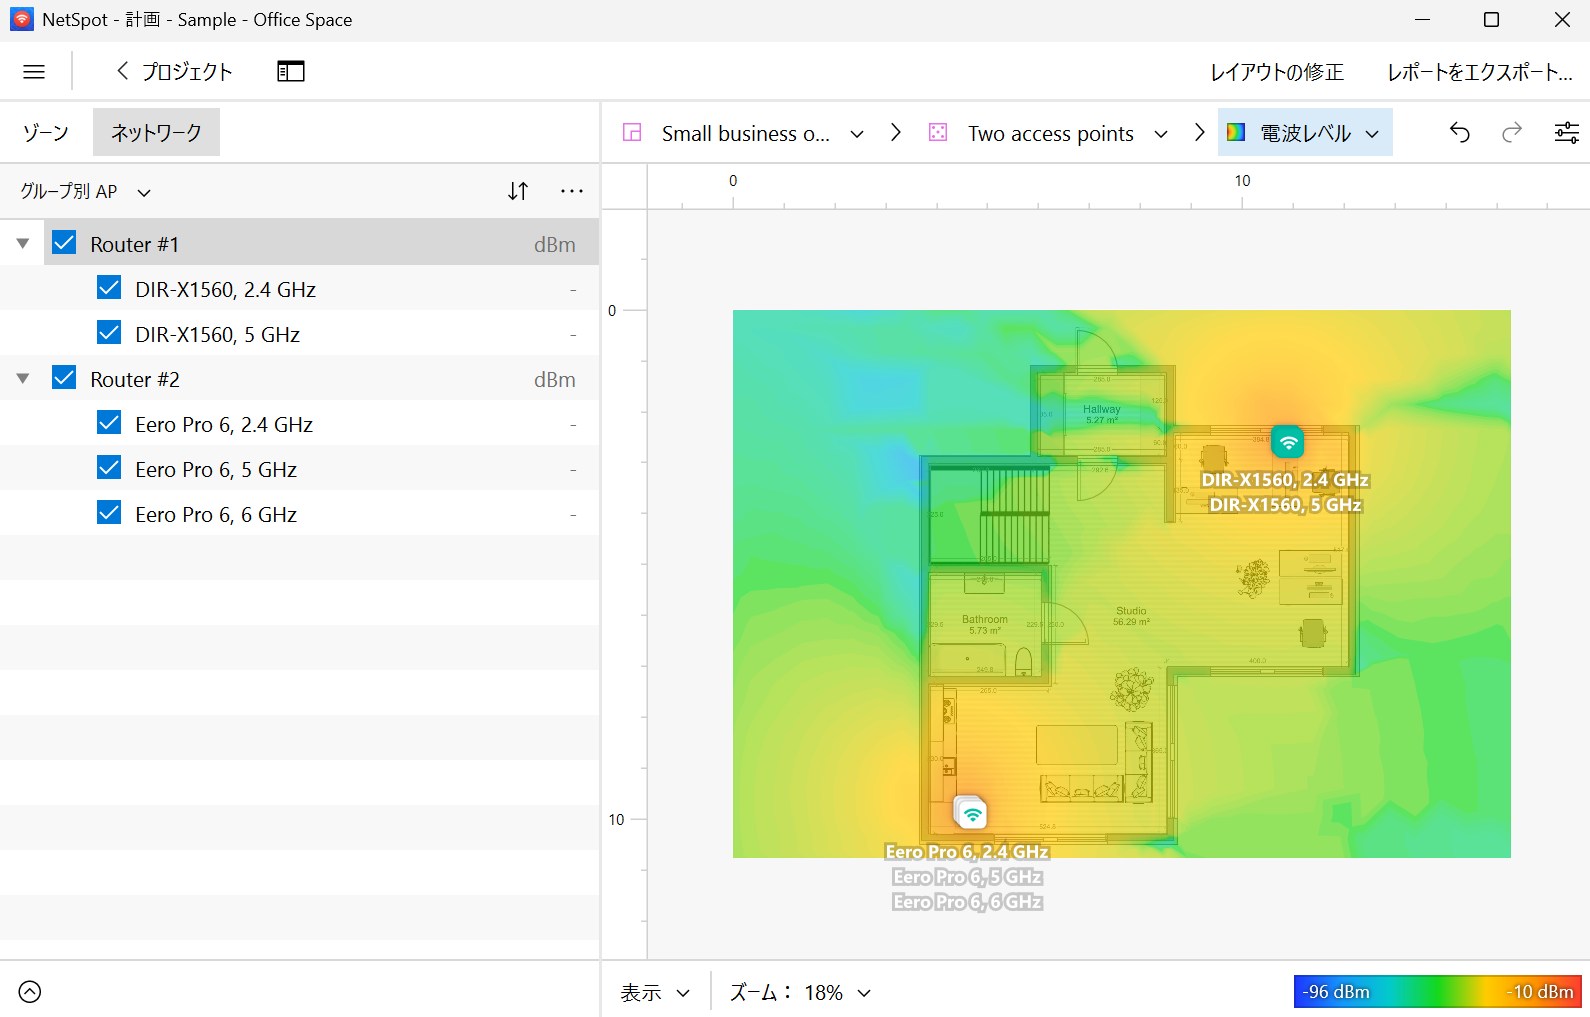This screenshot has width=1590, height=1017.
Task: Click the undo arrow icon
Action: click(x=1459, y=133)
